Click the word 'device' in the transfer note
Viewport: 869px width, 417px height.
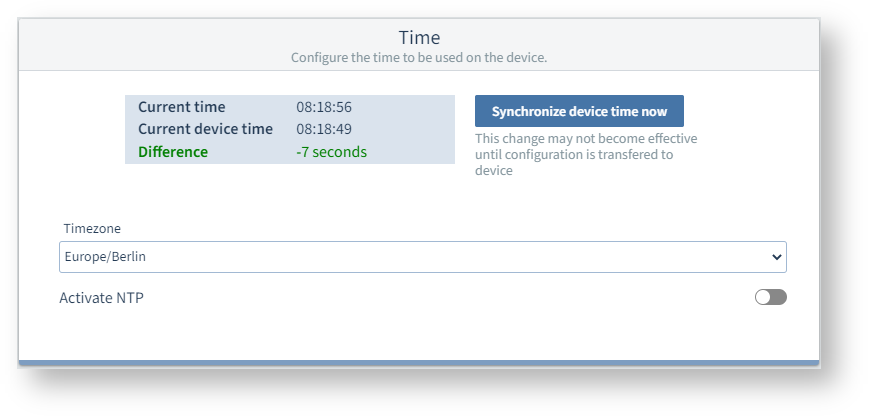click(494, 171)
